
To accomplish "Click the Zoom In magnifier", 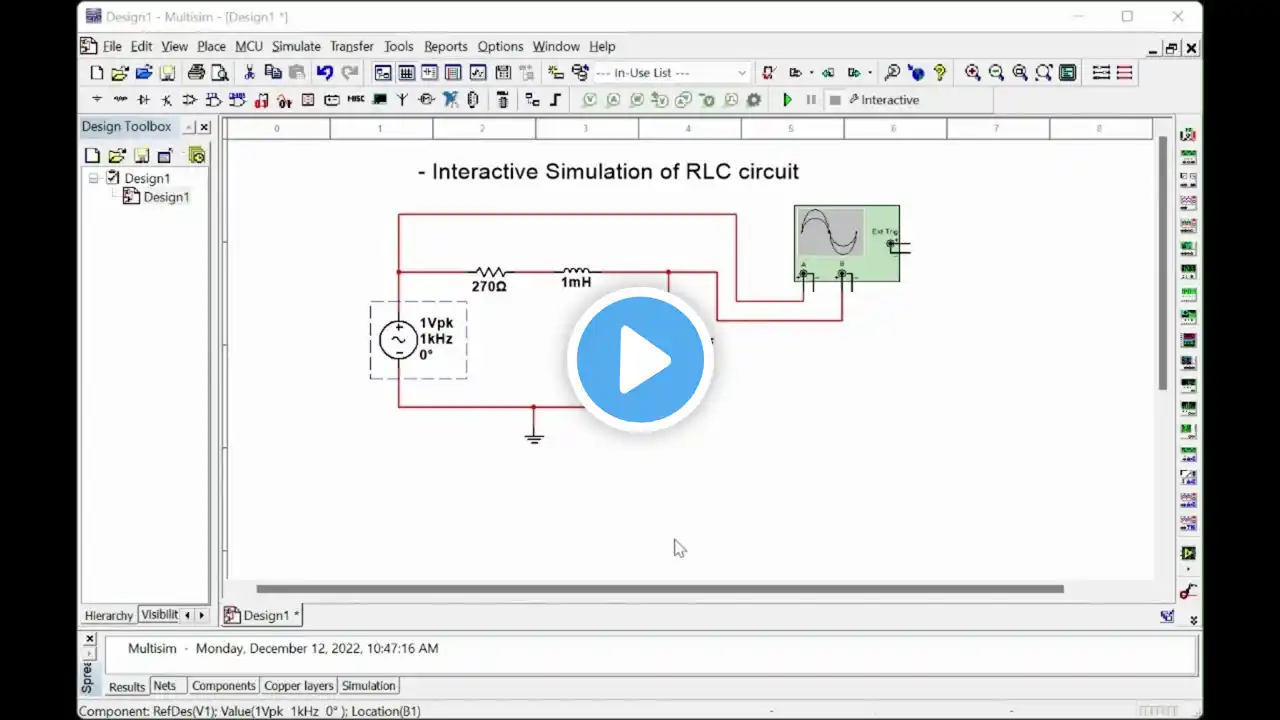I will 972,73.
